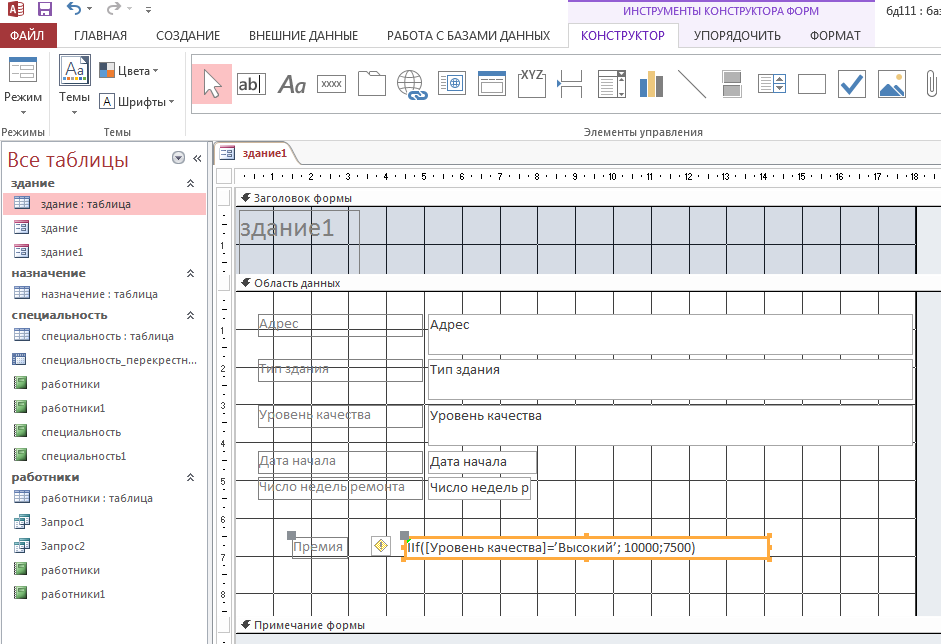Choose the Option Group control
This screenshot has width=941, height=644.
point(532,84)
